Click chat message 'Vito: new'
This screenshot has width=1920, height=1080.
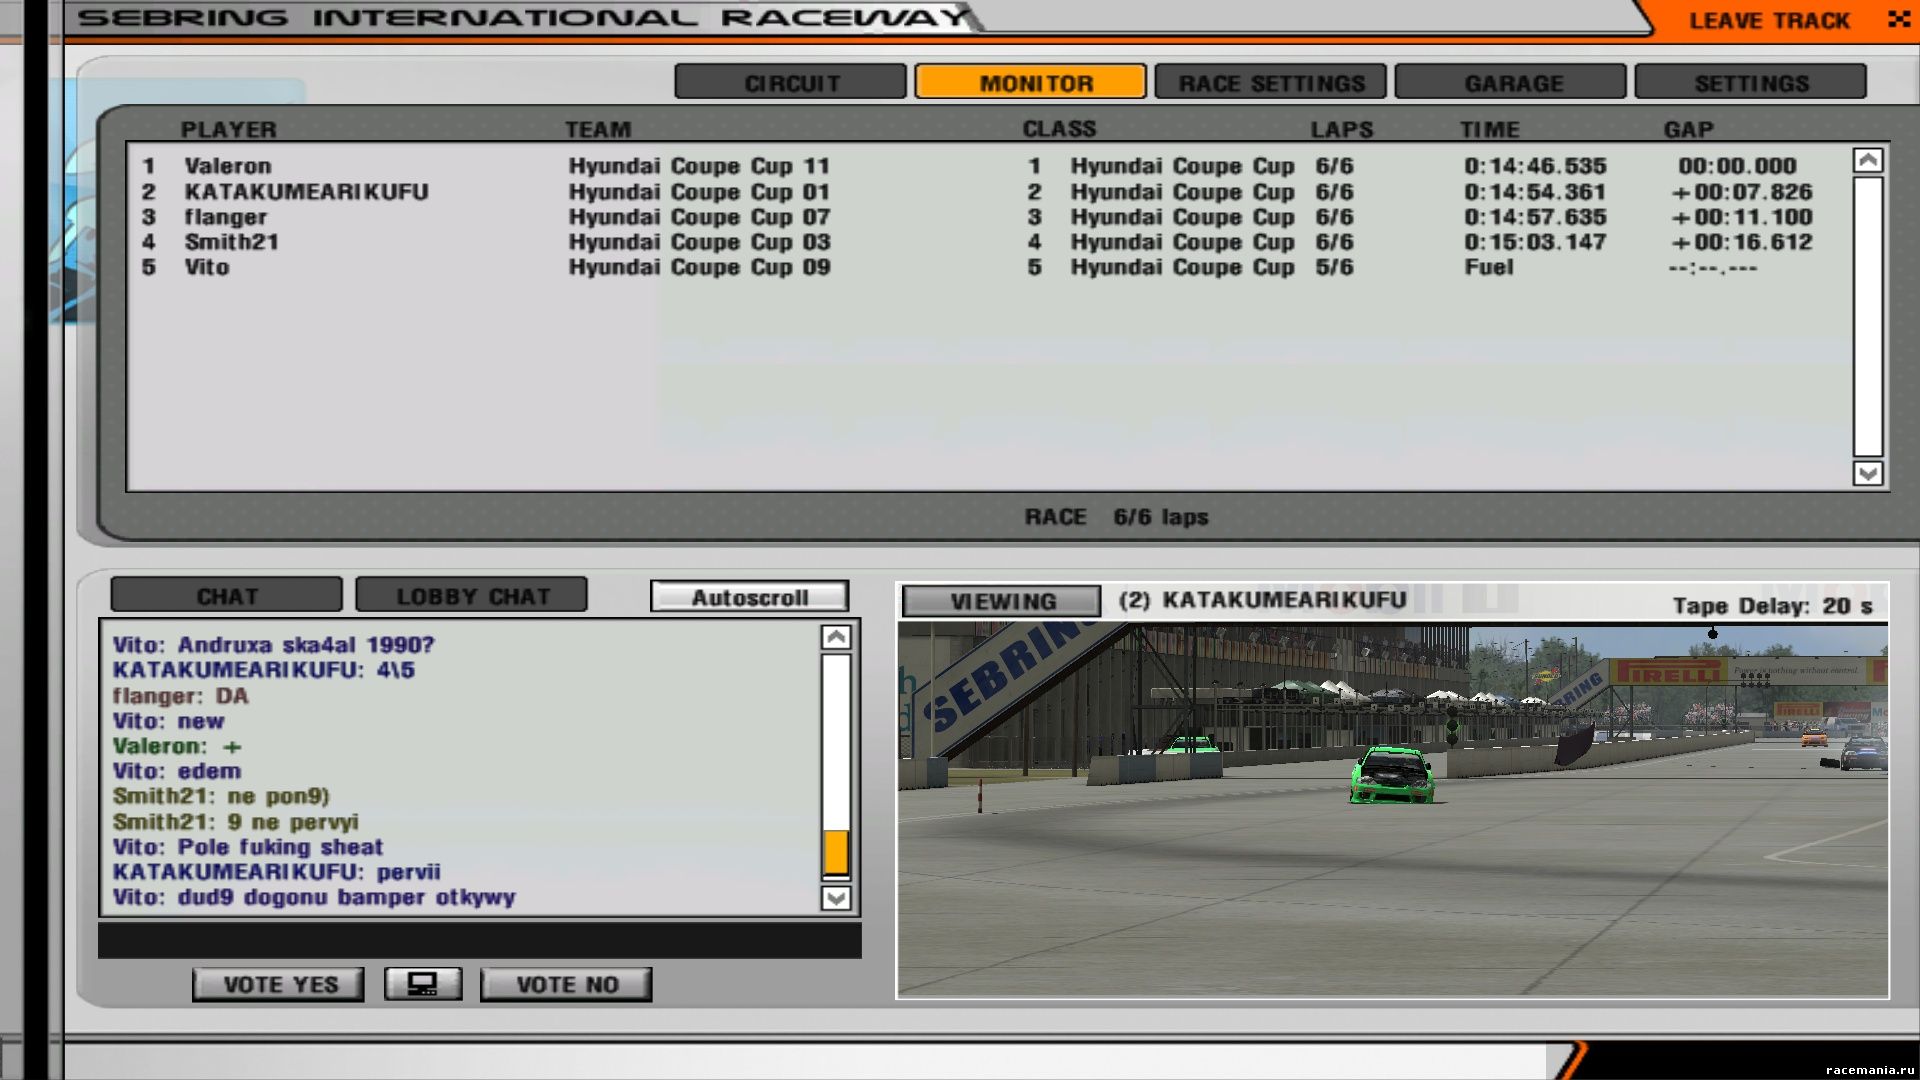(x=168, y=721)
